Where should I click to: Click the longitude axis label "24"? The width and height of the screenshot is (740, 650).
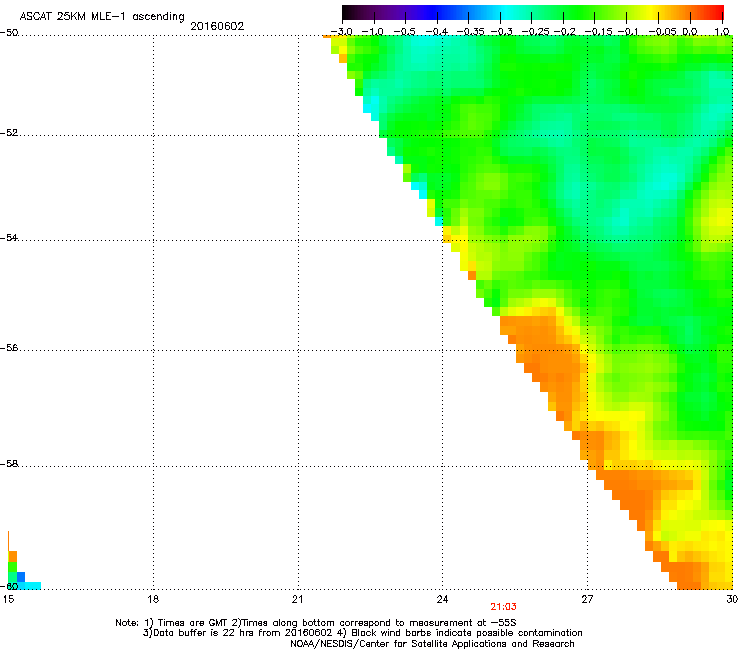click(x=442, y=599)
